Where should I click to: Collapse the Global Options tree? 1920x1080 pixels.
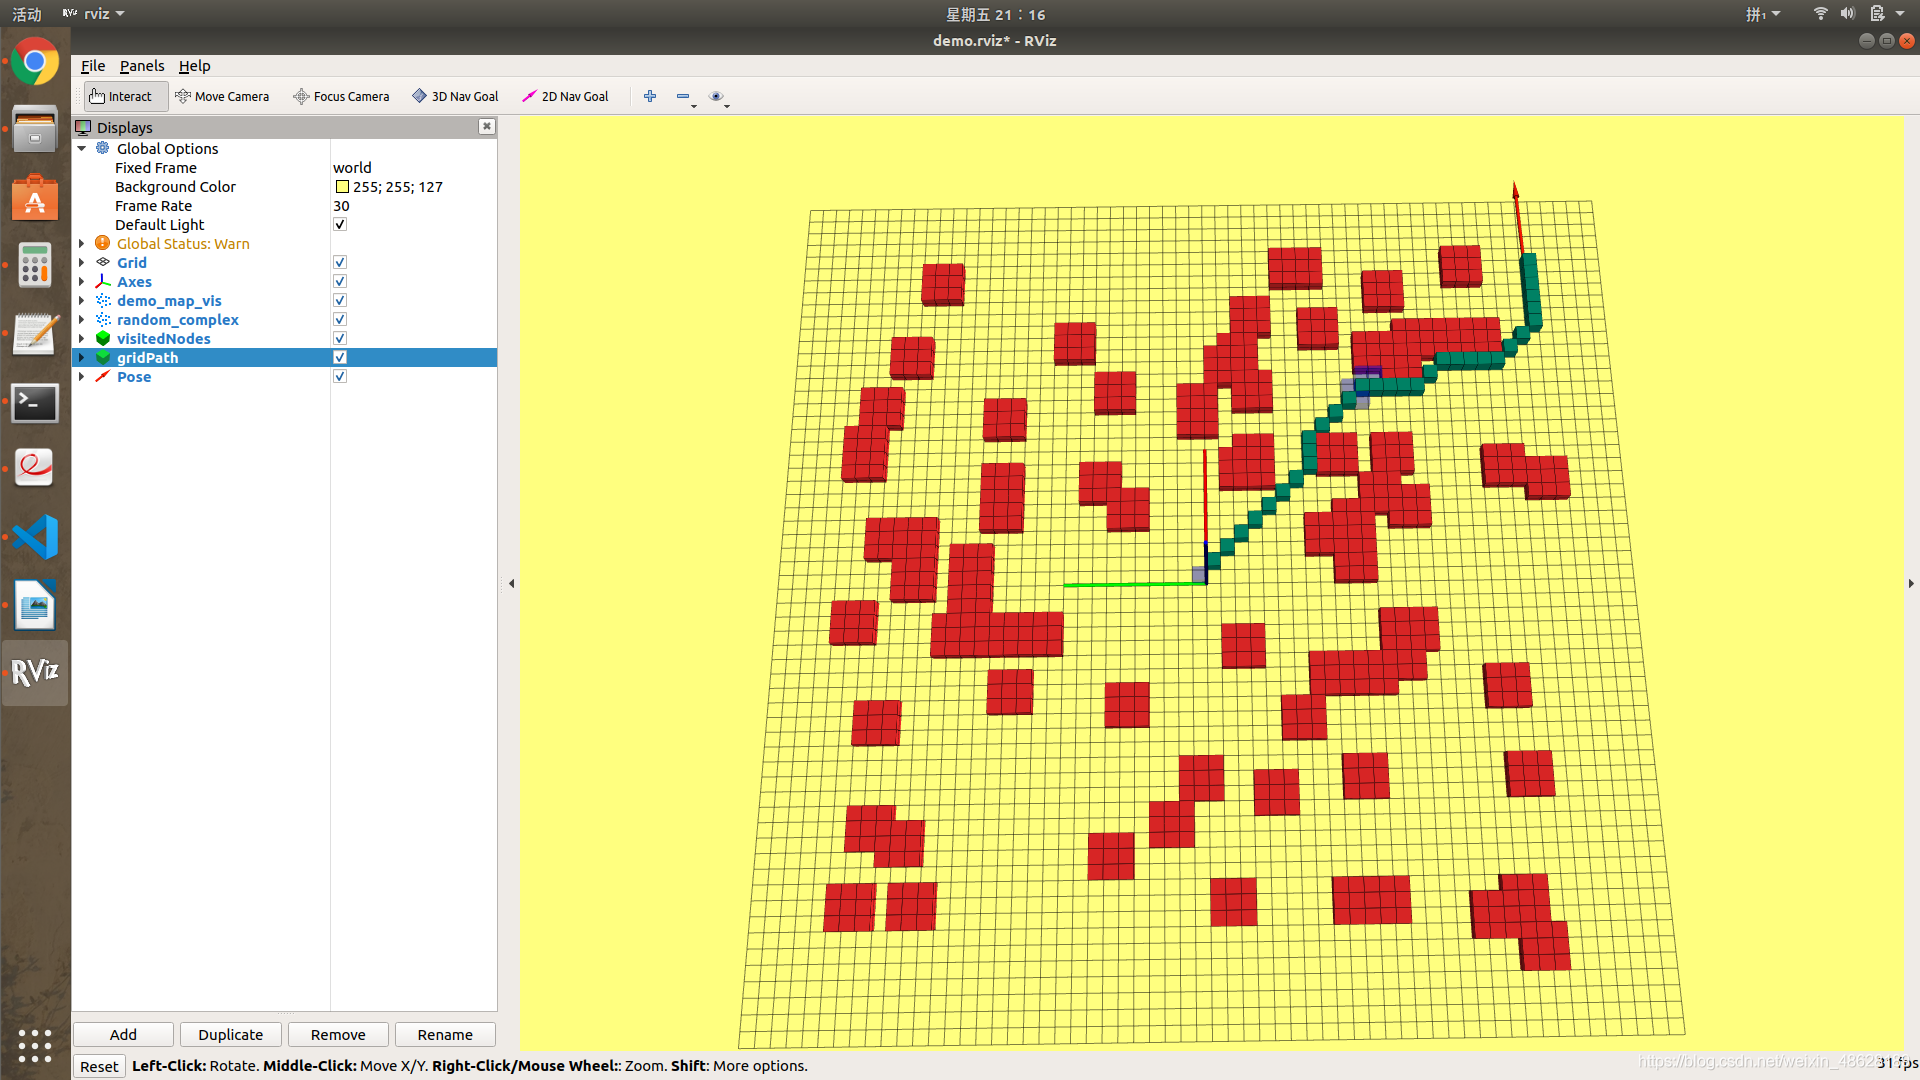pyautogui.click(x=82, y=148)
